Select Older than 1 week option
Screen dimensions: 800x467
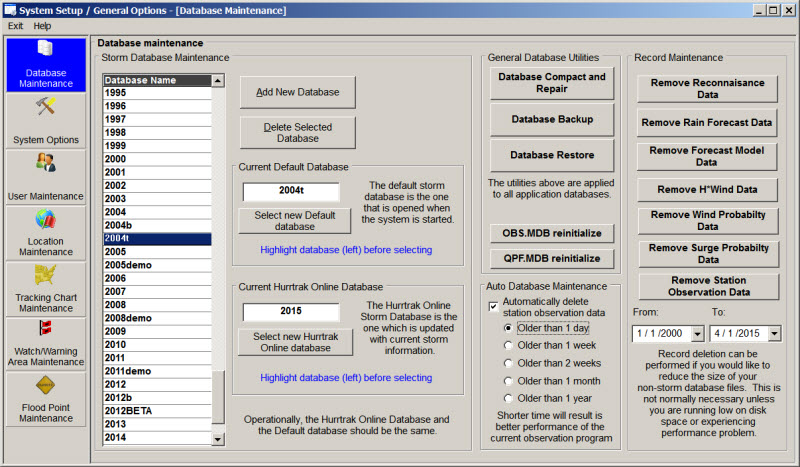click(508, 346)
